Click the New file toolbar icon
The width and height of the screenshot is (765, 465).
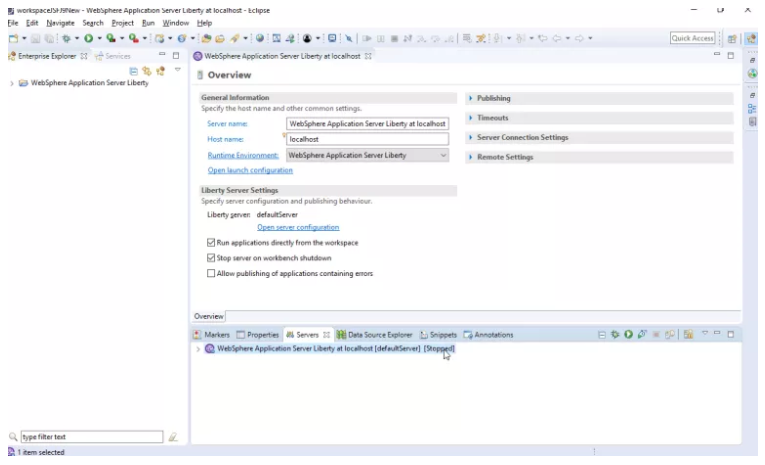pos(13,38)
